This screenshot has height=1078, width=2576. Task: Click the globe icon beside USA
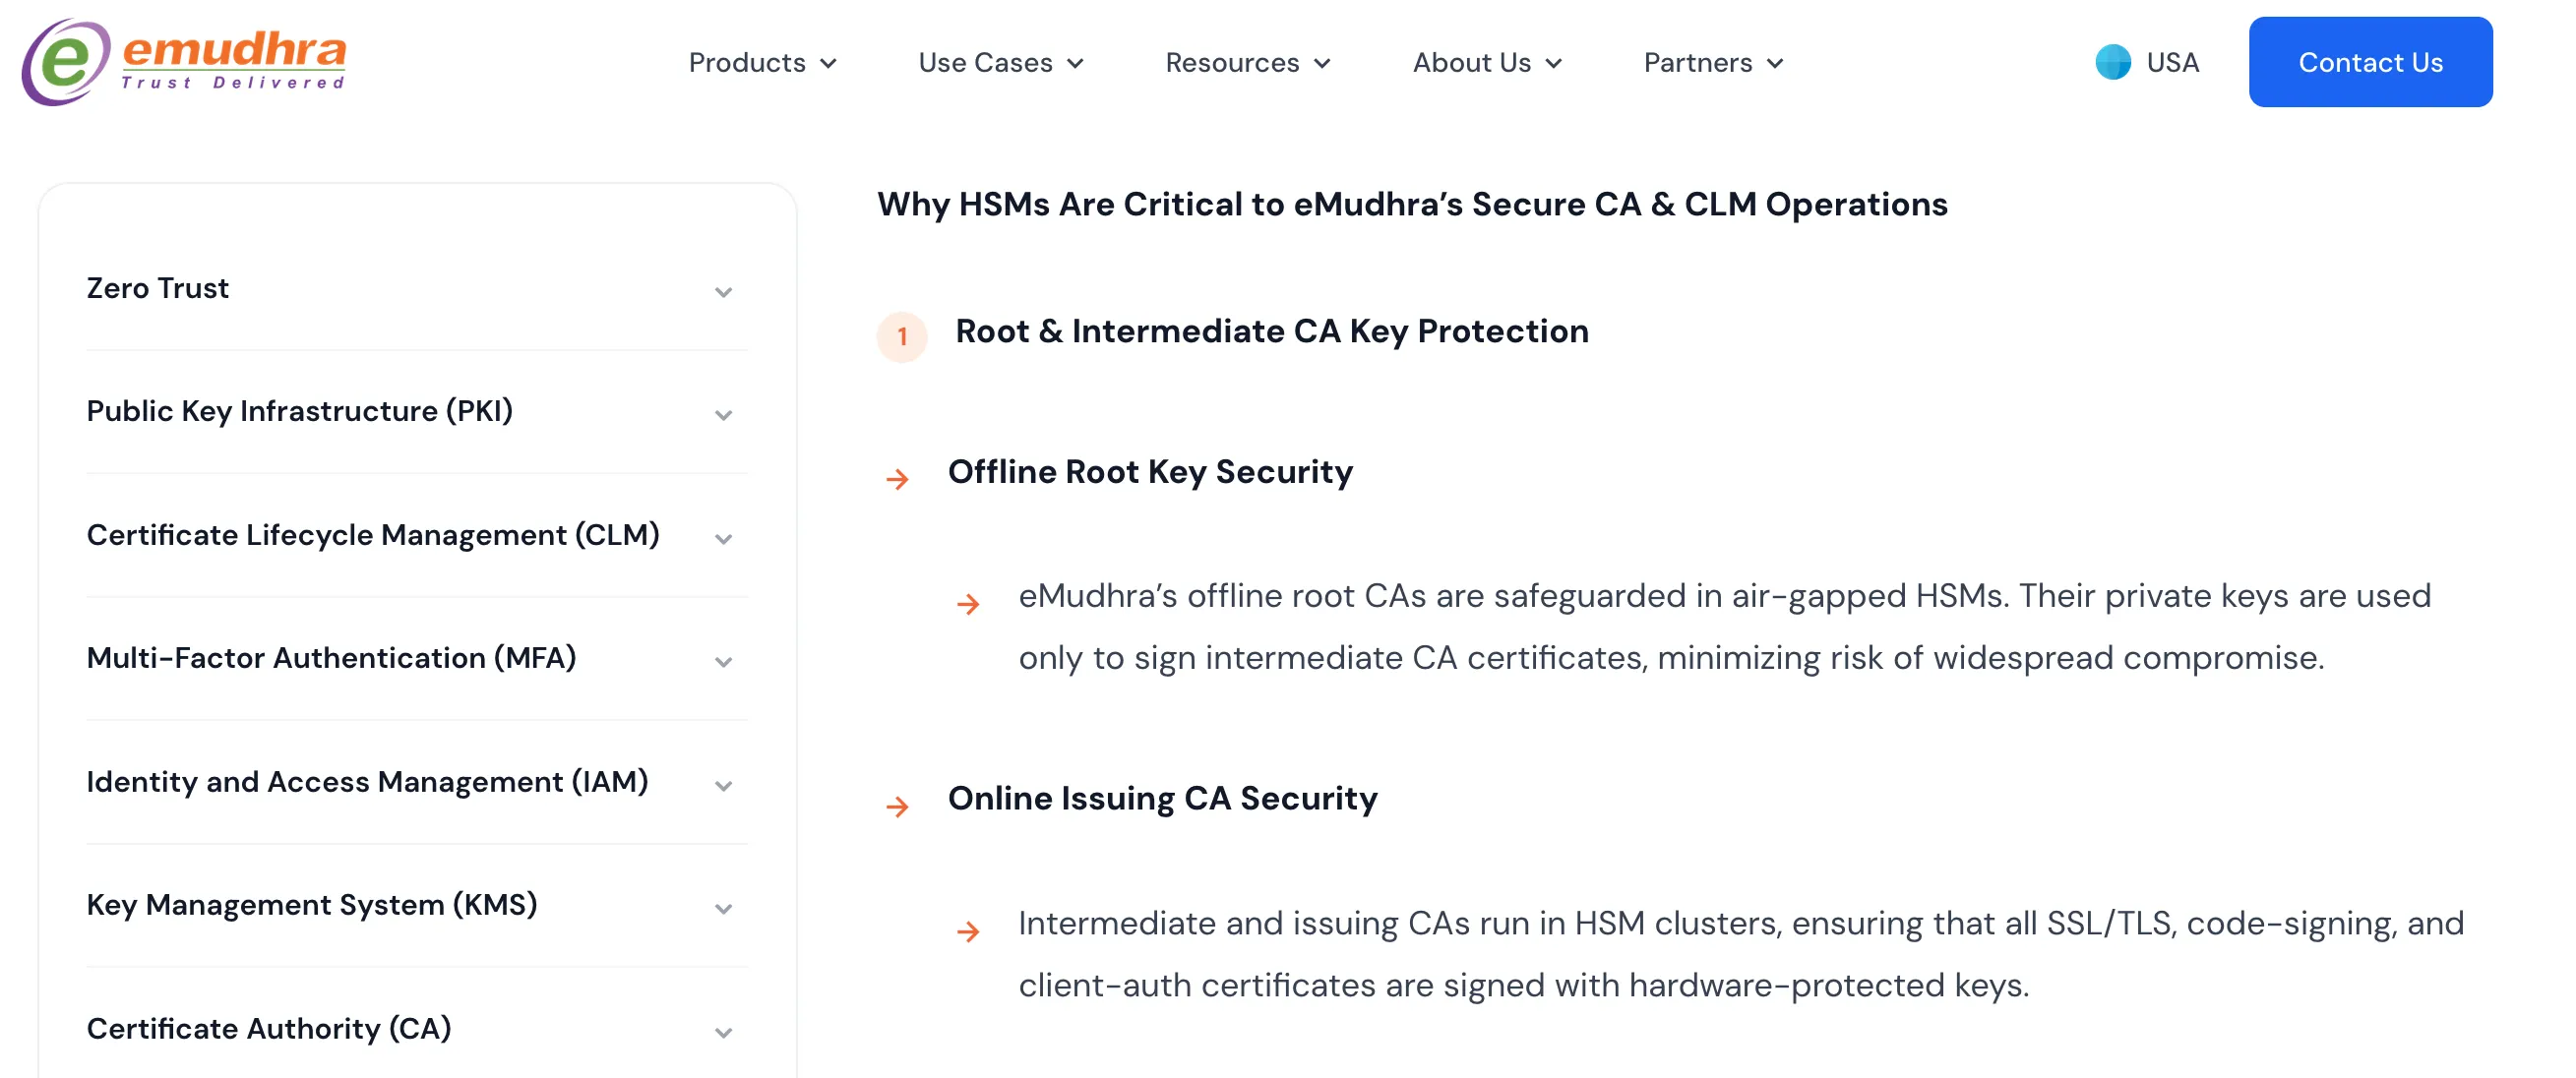(x=2112, y=62)
